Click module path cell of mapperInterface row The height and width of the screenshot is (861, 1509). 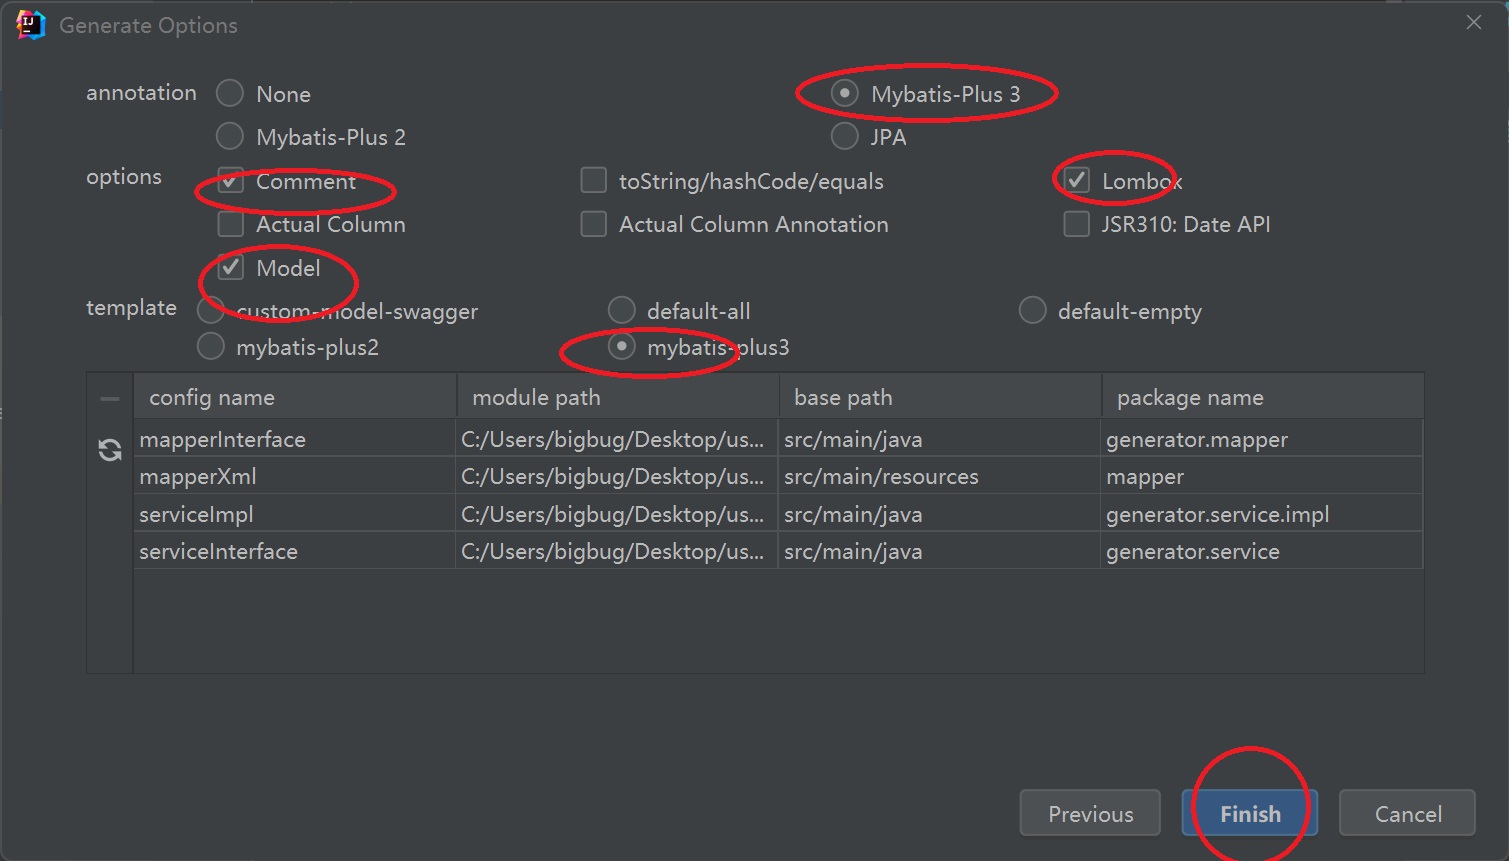pos(616,439)
